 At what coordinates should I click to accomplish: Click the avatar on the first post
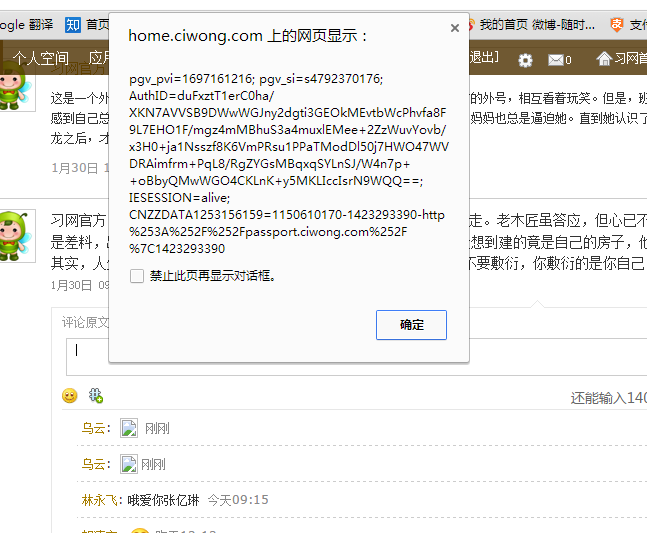(16, 88)
